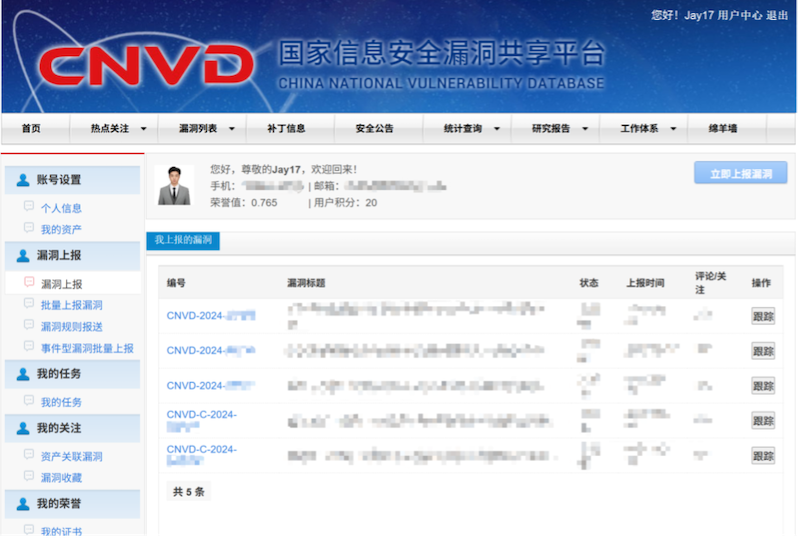Image resolution: width=800 pixels, height=539 pixels.
Task: Expand the 工作体系 dropdown arrow
Action: (x=673, y=129)
